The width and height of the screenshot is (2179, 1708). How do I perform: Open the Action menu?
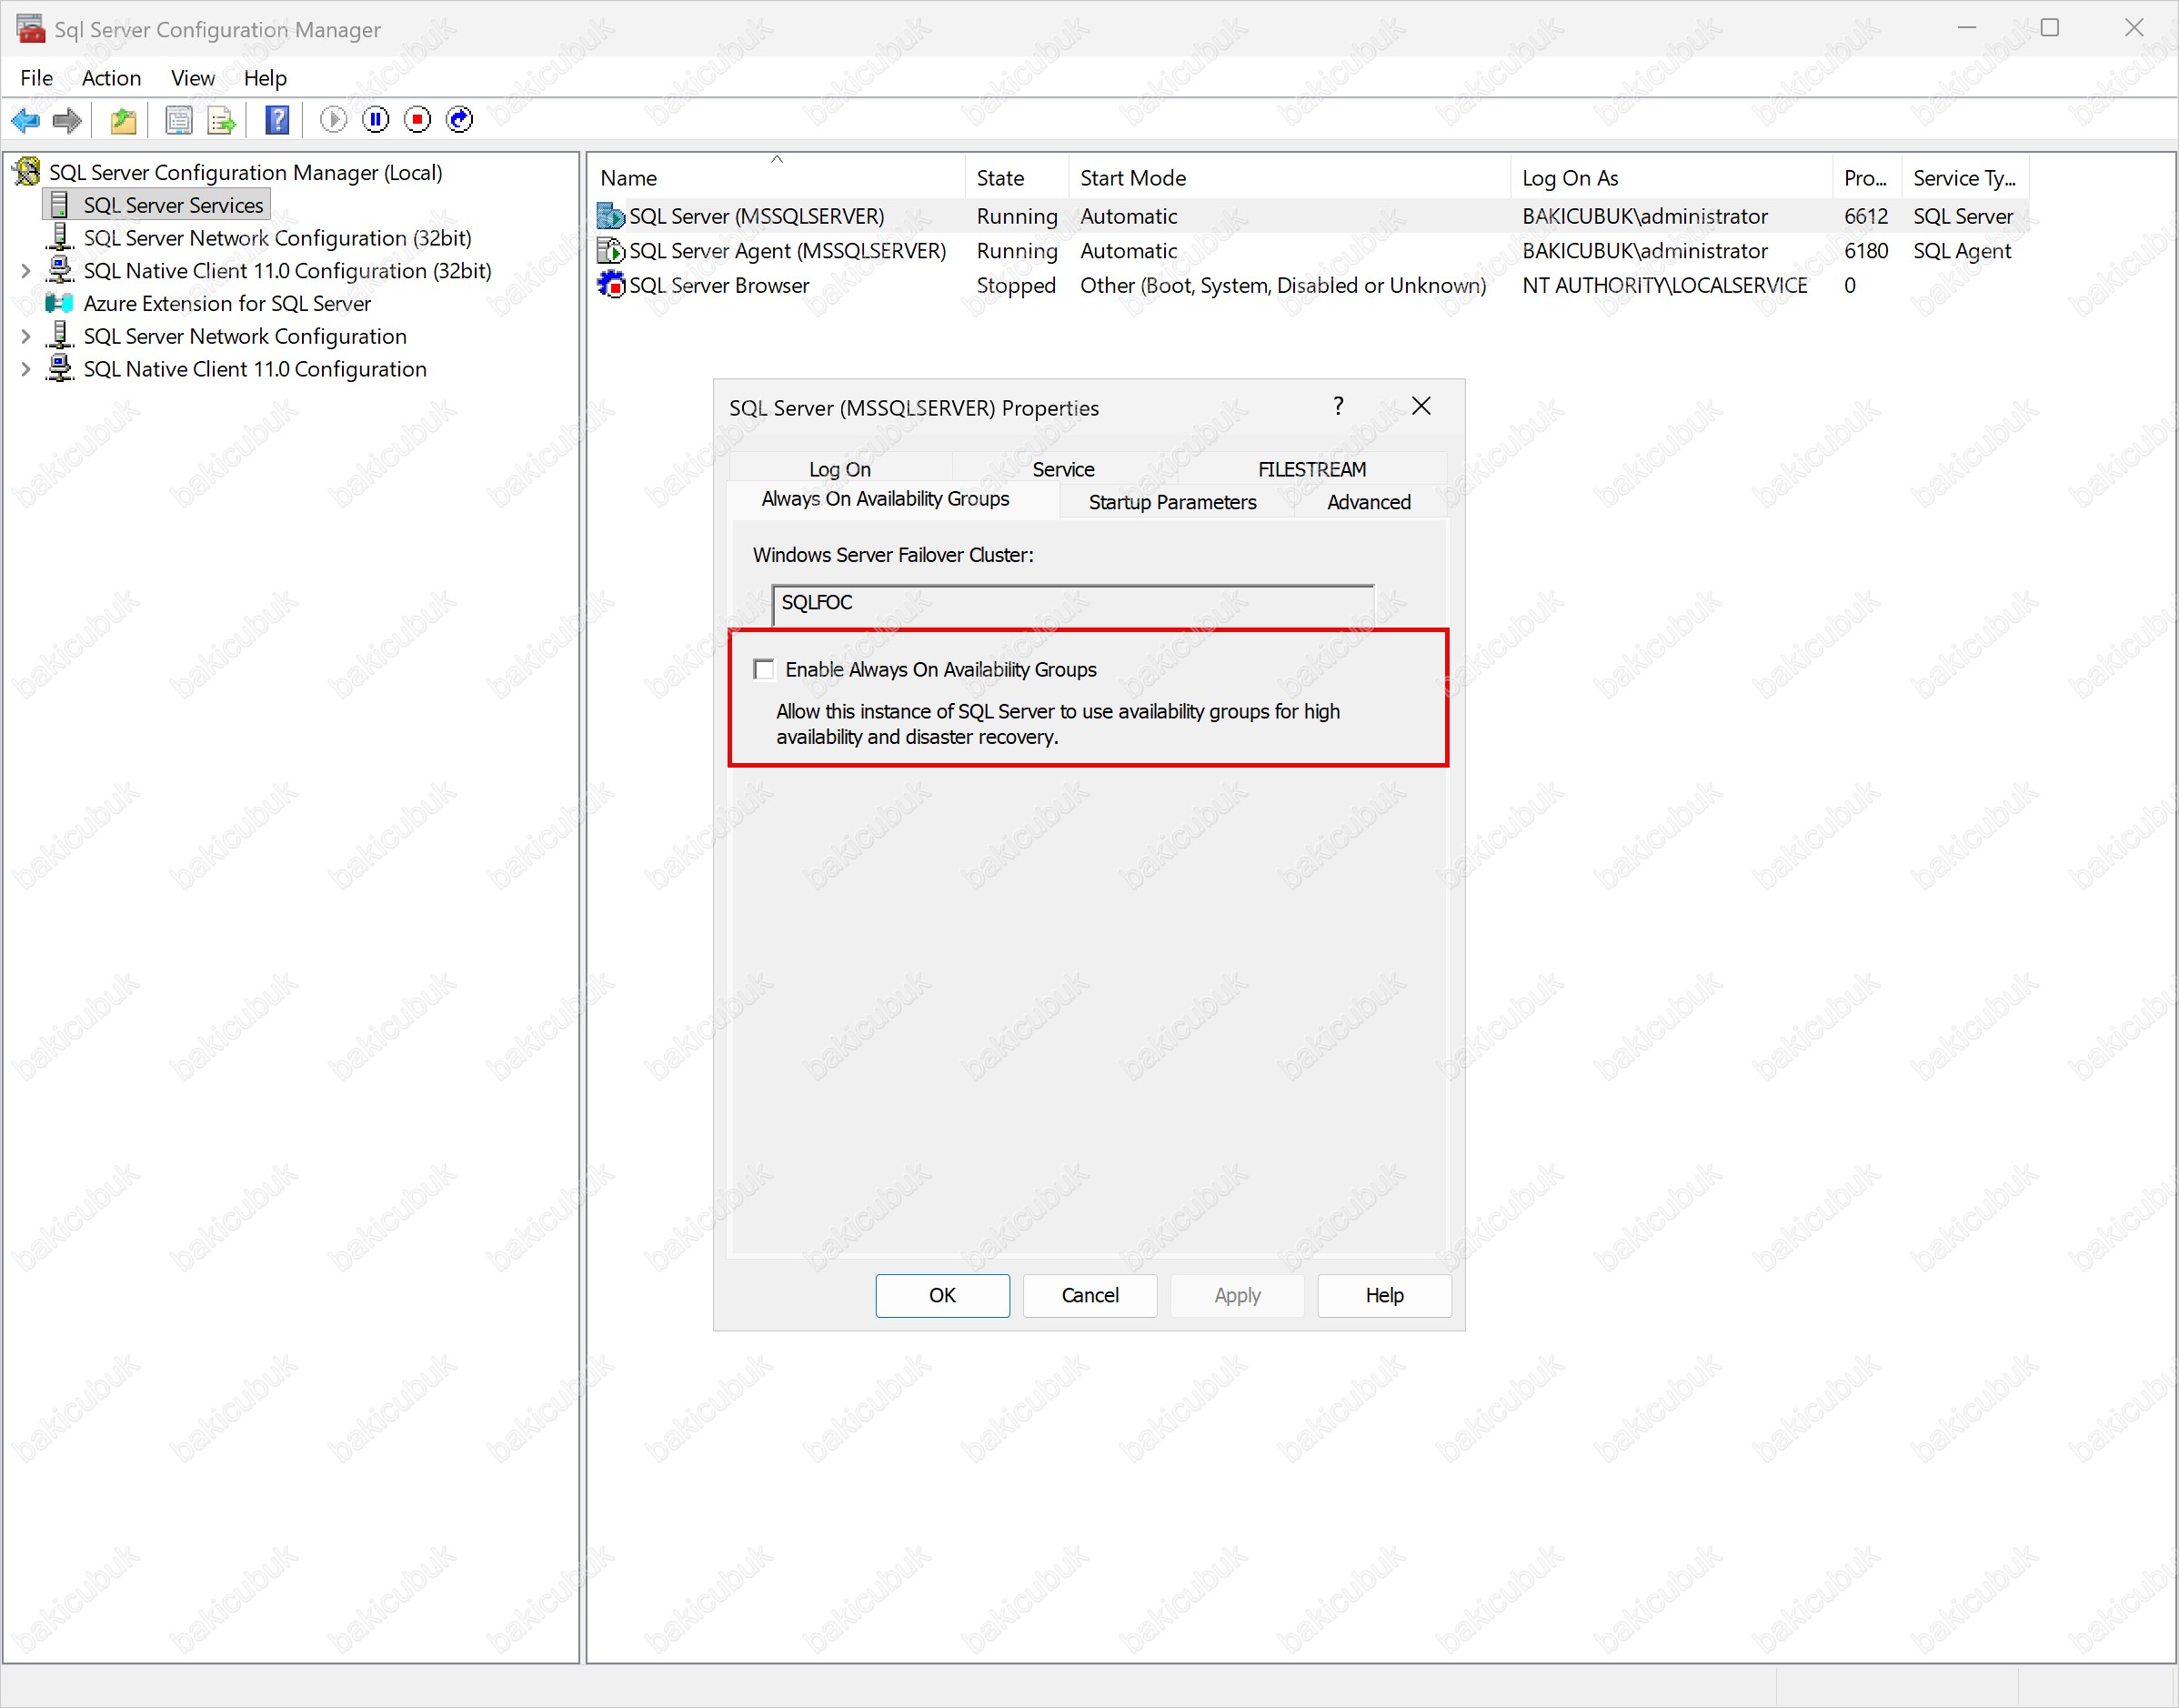pyautogui.click(x=111, y=78)
